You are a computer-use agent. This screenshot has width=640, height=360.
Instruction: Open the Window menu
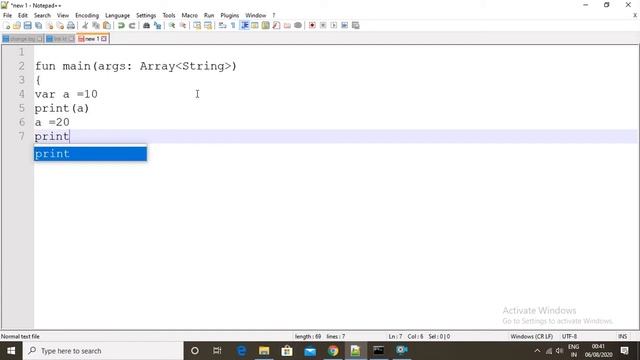(256, 15)
